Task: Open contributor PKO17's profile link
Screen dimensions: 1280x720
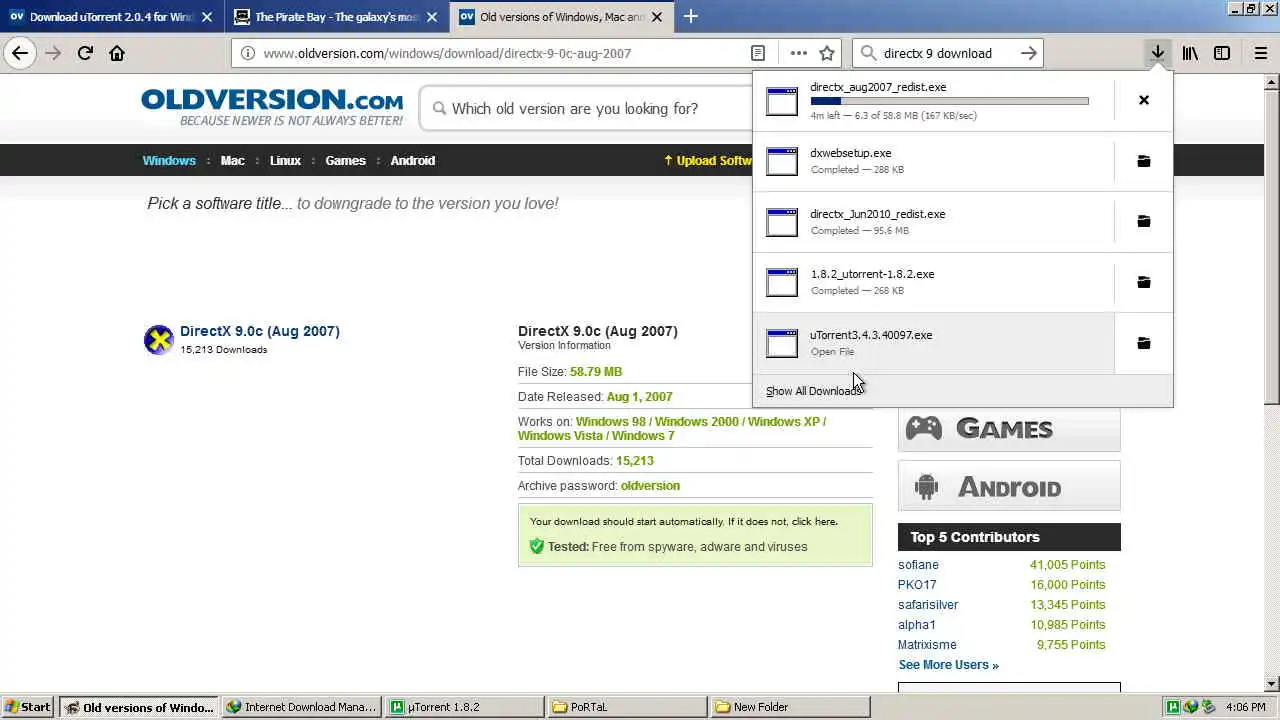Action: (917, 585)
